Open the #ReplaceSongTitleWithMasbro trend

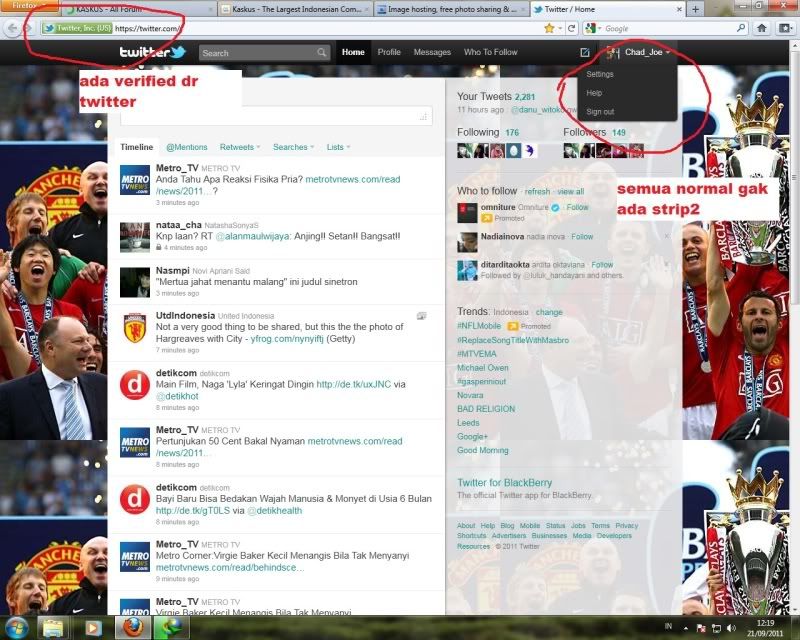513,340
